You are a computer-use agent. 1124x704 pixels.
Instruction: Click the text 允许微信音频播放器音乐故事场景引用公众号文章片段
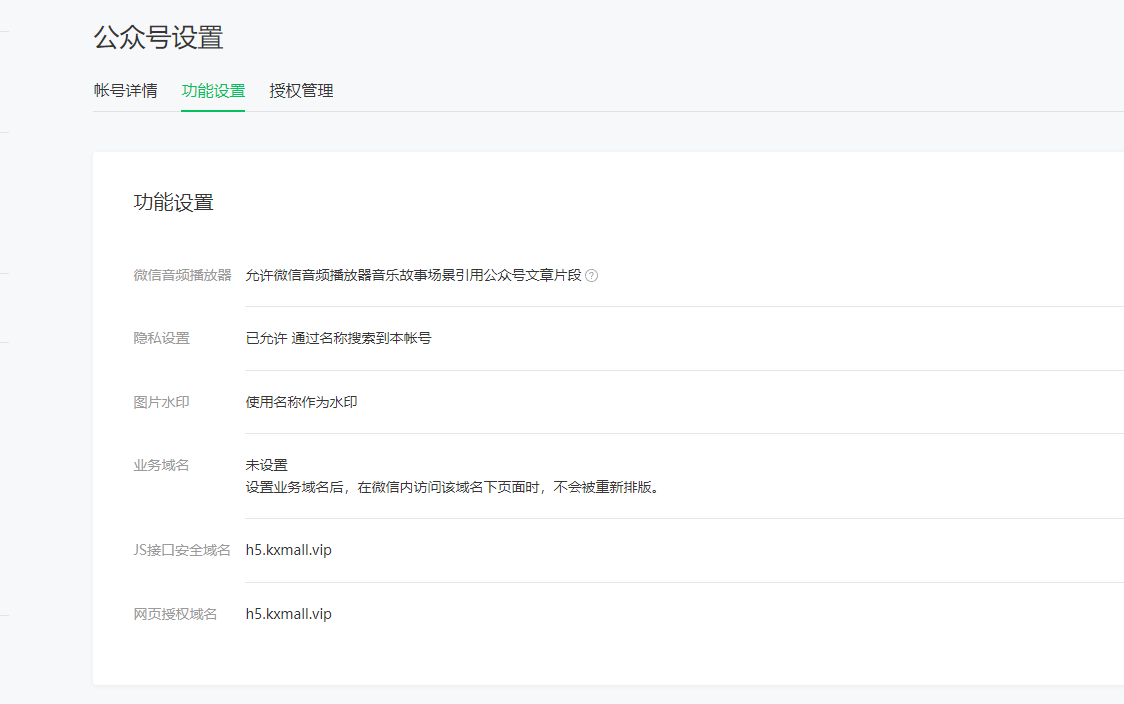413,275
